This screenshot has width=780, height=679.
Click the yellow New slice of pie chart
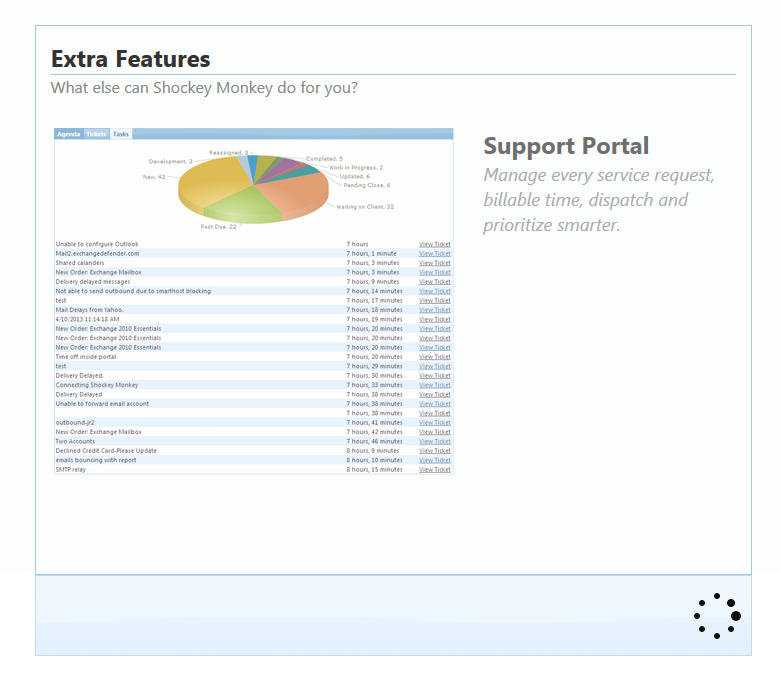pyautogui.click(x=210, y=185)
